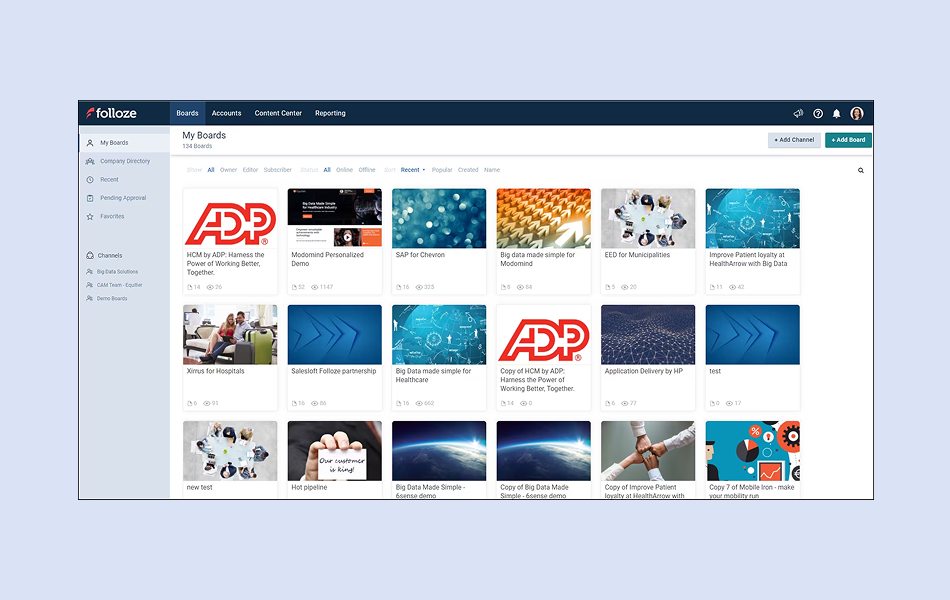Filter boards by Owner
Screen dimensions: 950x600
click(228, 170)
